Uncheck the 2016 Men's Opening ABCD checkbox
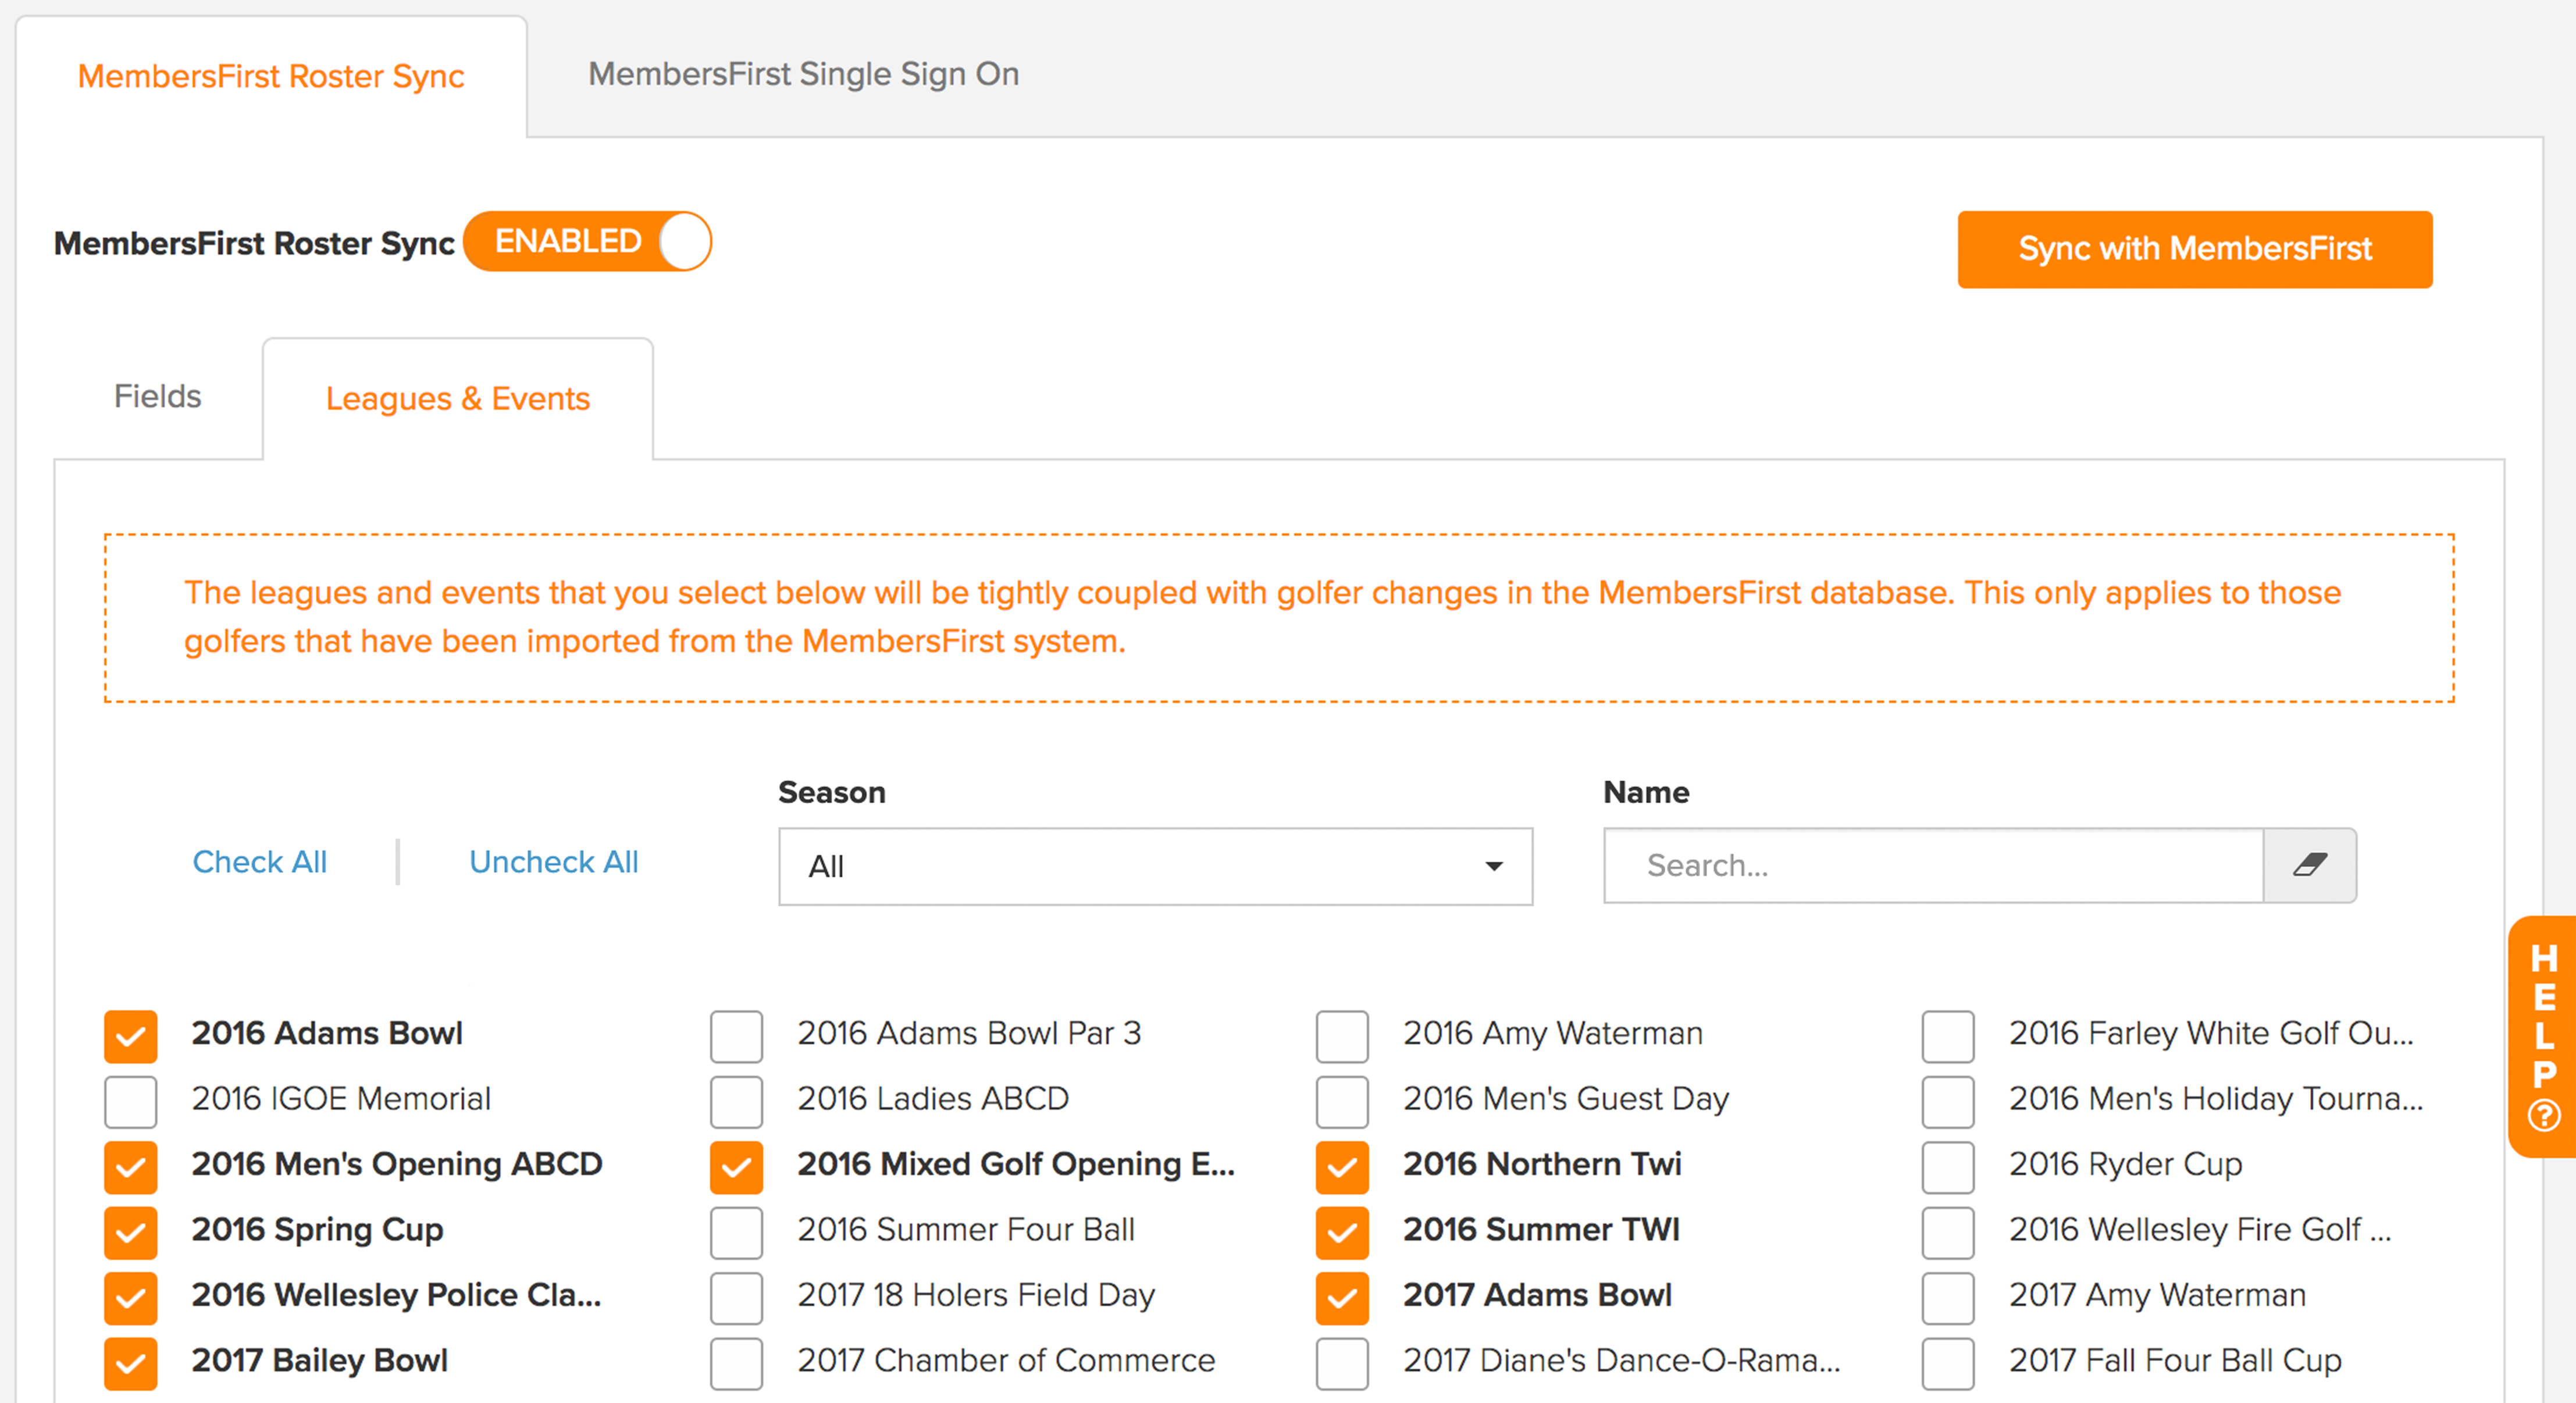The image size is (2576, 1403). click(131, 1167)
